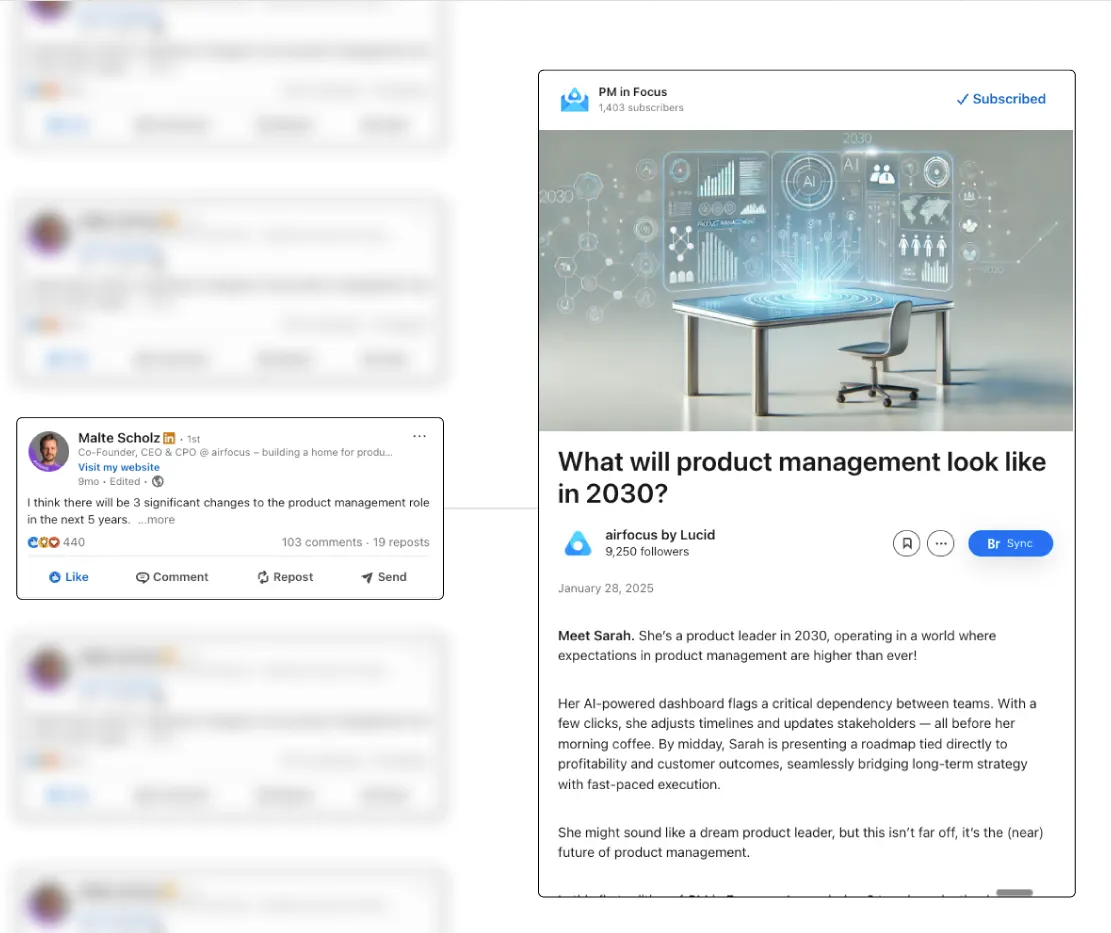
Task: Comment on Malte Scholz's post
Action: tap(172, 577)
